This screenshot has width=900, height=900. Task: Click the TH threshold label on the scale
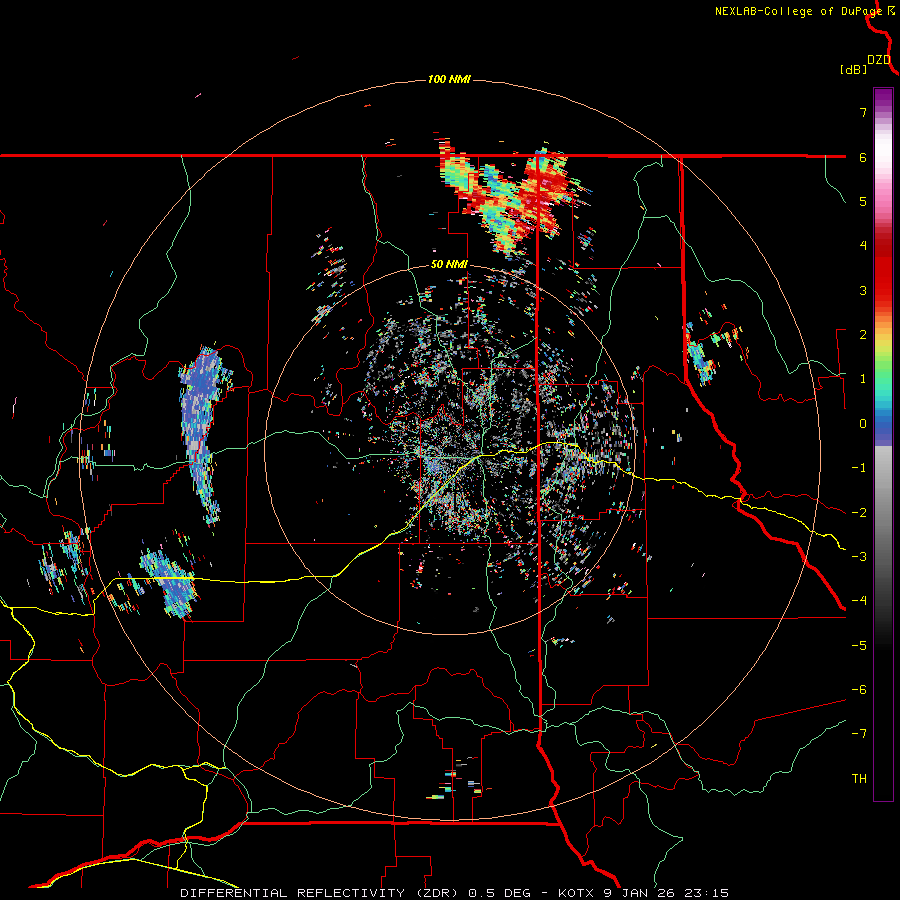[859, 779]
